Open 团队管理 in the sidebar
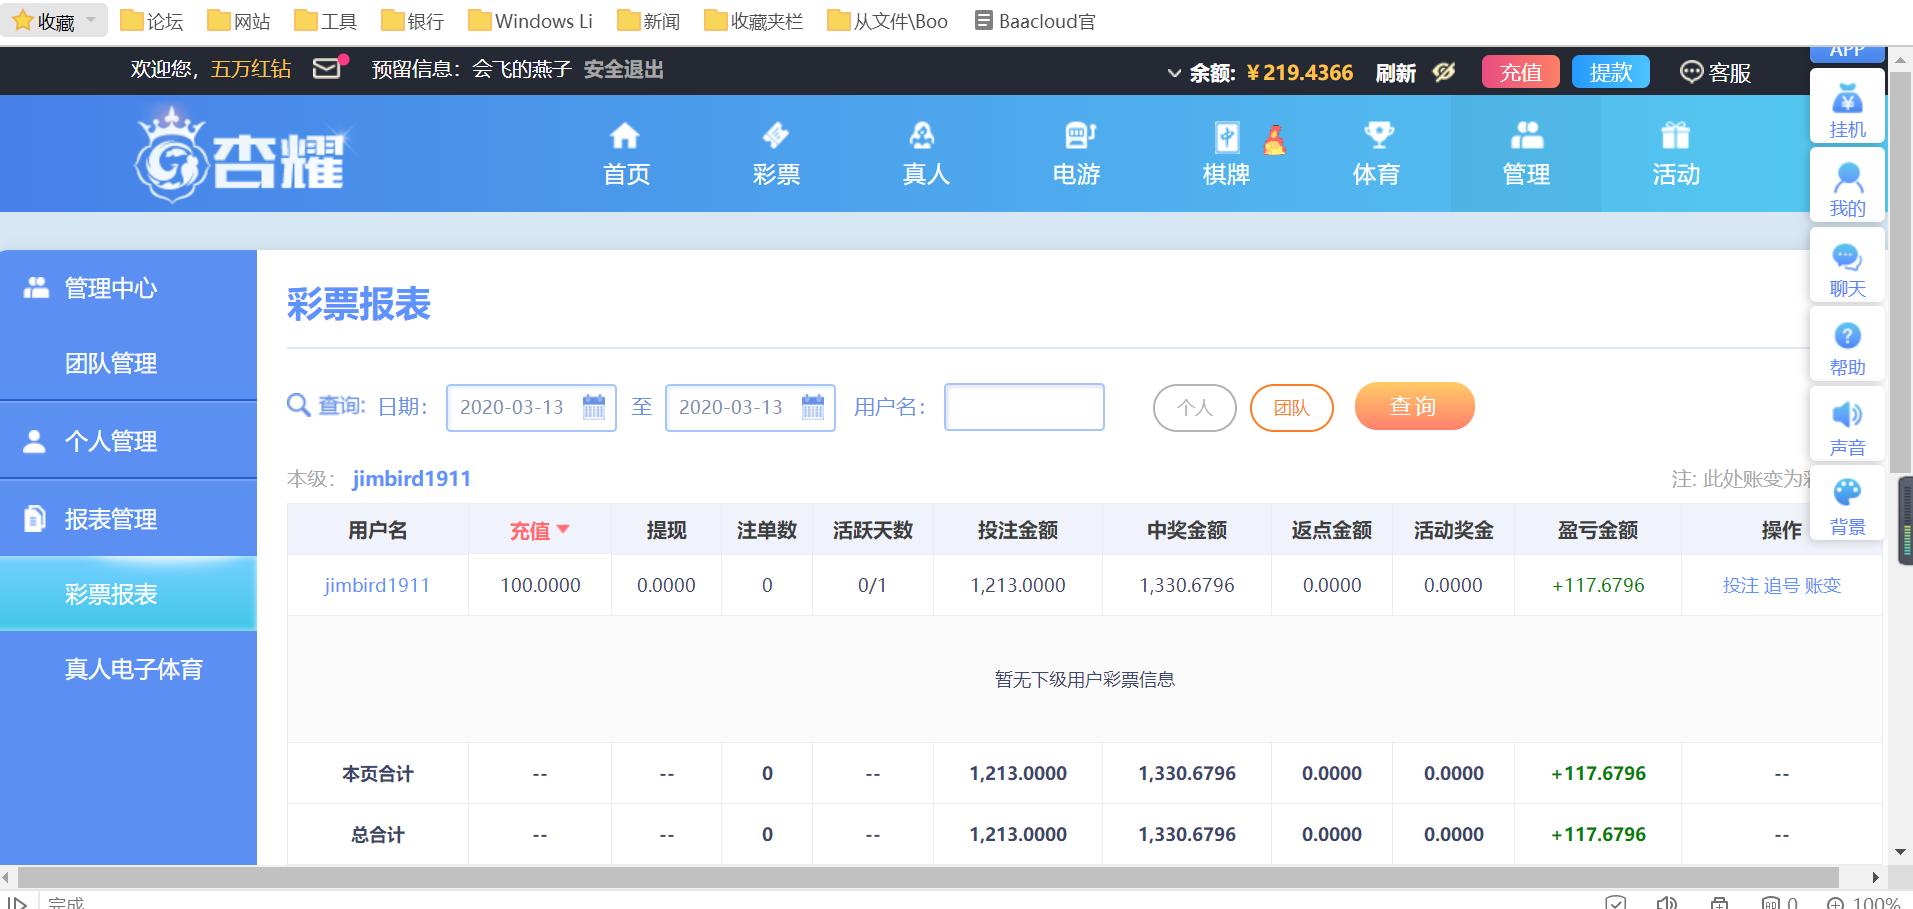This screenshot has height=909, width=1913. pos(111,363)
